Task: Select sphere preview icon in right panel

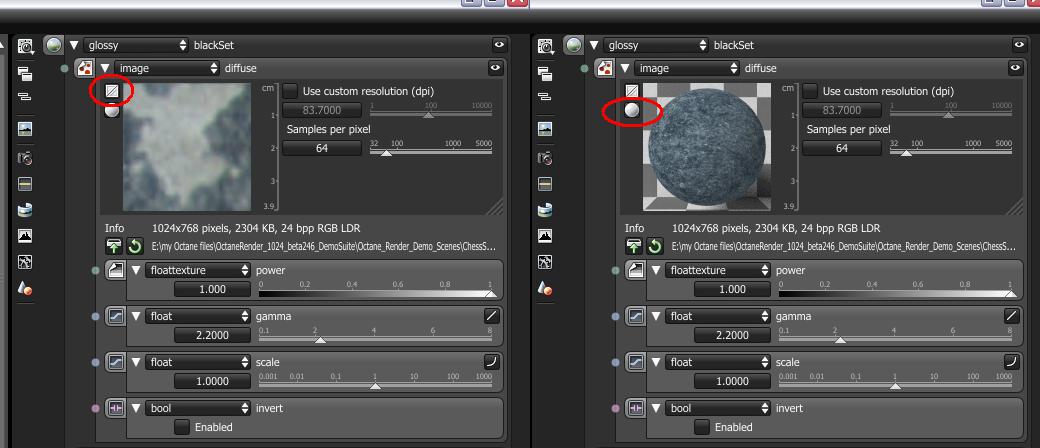Action: pos(632,110)
